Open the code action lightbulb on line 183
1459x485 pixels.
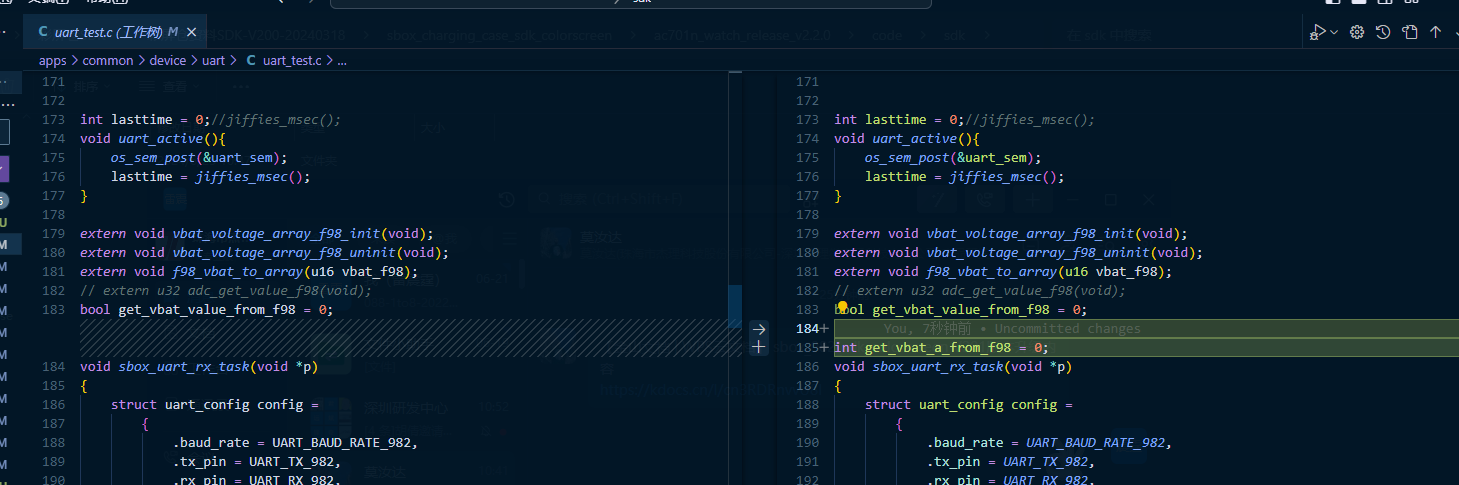pos(842,308)
